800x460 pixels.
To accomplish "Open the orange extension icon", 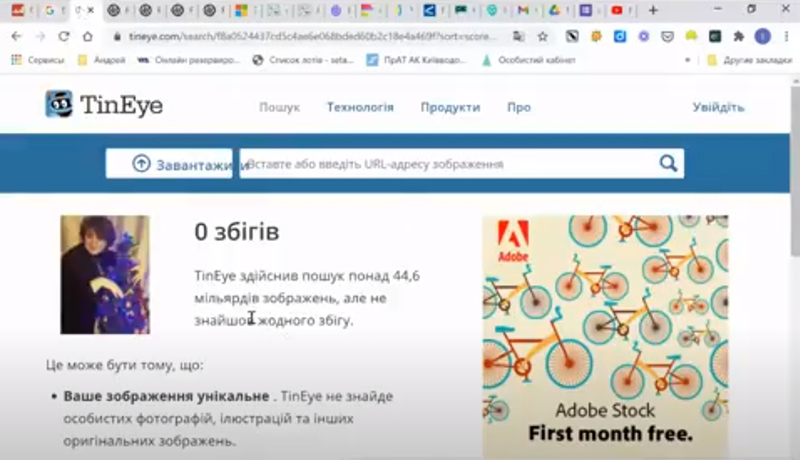I will (596, 36).
